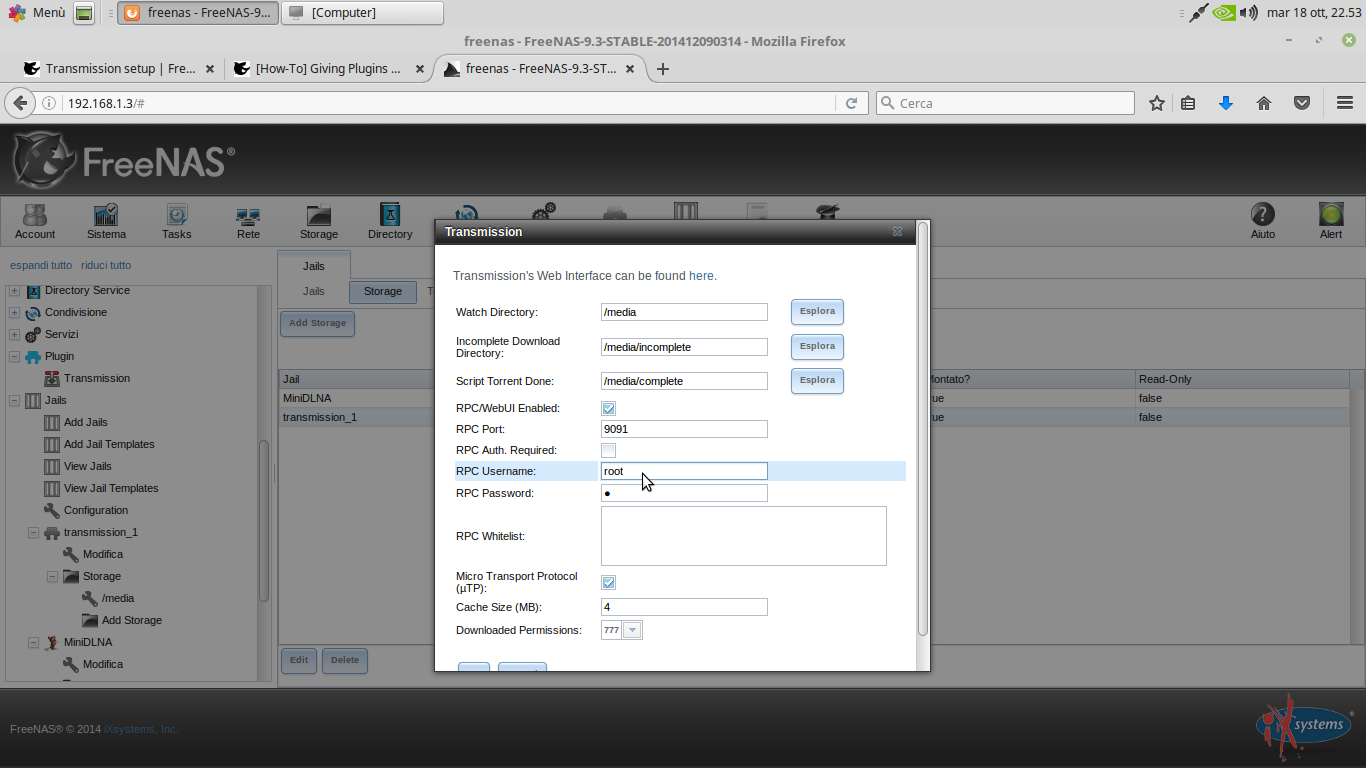Expand the Servizi tree node
The height and width of the screenshot is (768, 1366).
click(x=15, y=334)
